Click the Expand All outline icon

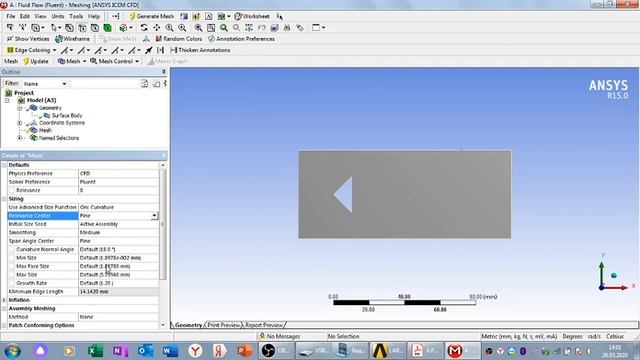[144, 83]
